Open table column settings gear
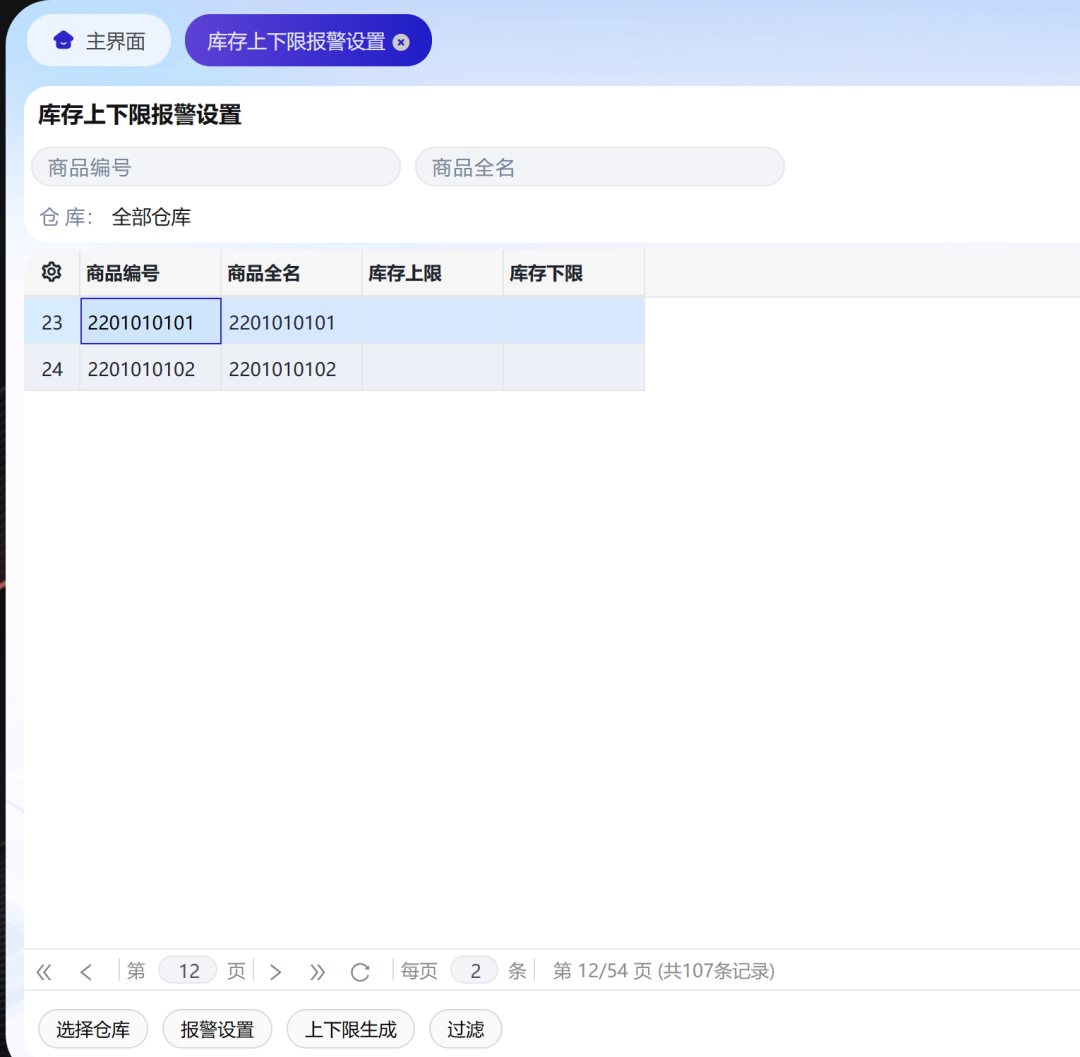The image size is (1080, 1057). (52, 273)
